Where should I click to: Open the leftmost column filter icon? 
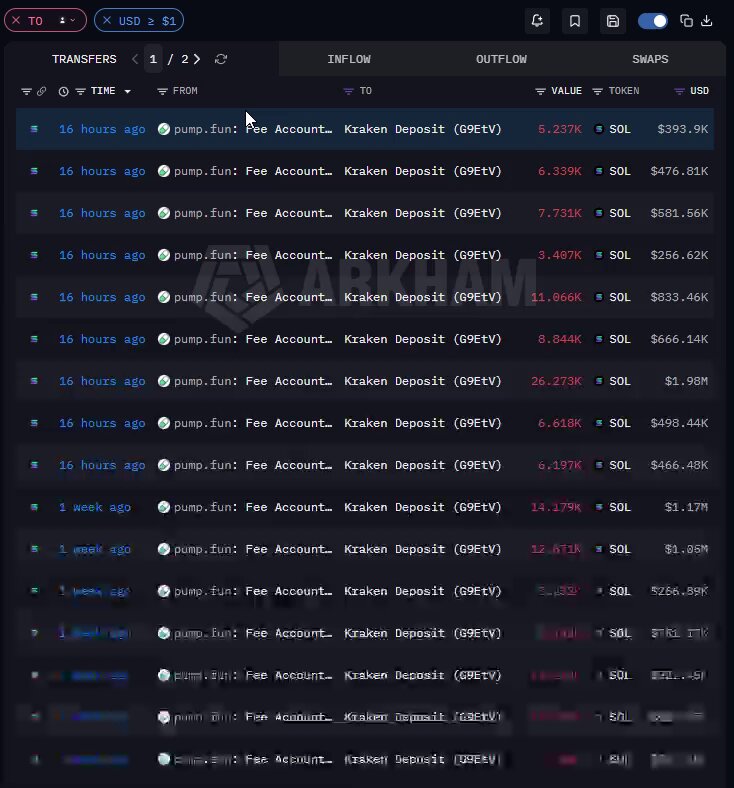[x=26, y=91]
